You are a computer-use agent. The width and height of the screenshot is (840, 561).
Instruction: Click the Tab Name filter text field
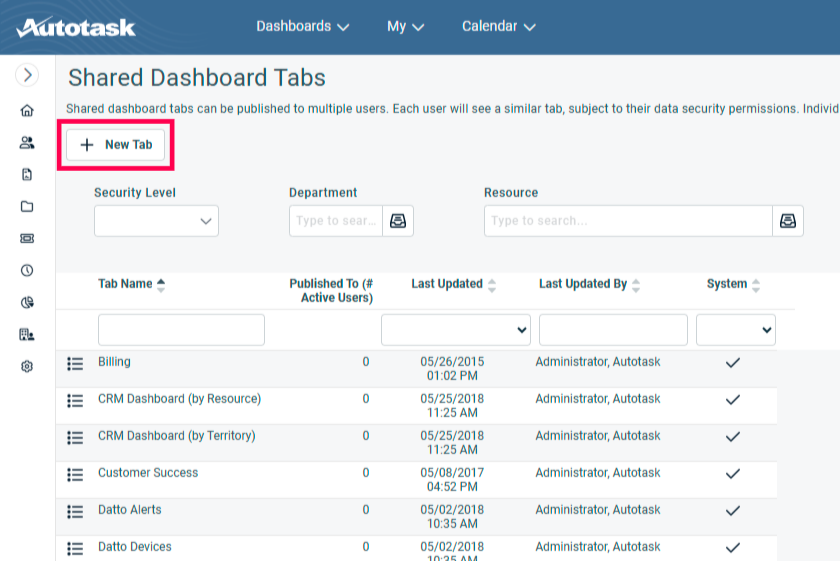pyautogui.click(x=181, y=329)
